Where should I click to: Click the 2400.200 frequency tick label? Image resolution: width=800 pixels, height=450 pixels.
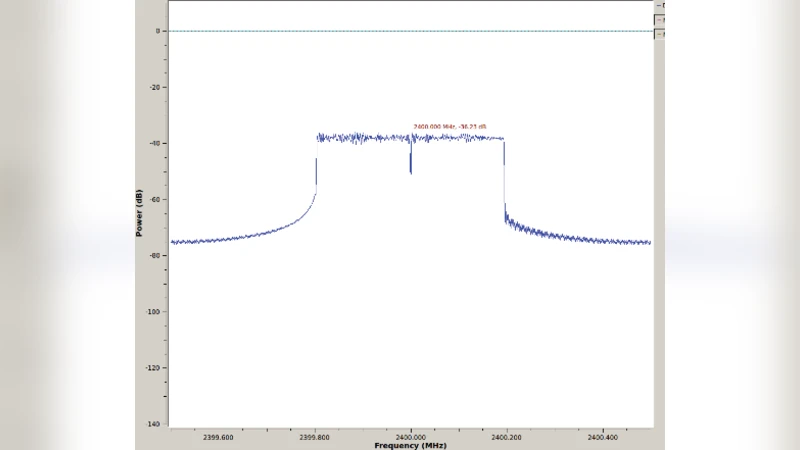tap(506, 436)
